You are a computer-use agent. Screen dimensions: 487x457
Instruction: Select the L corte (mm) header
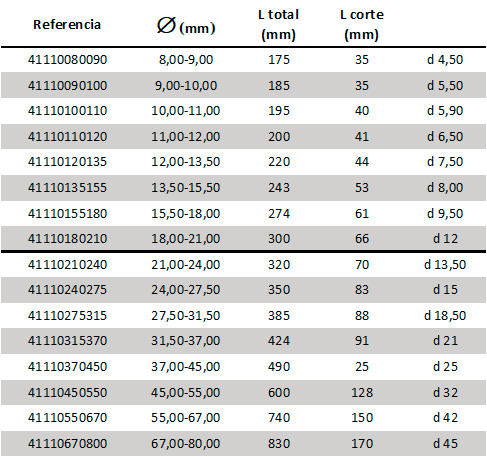tap(362, 25)
